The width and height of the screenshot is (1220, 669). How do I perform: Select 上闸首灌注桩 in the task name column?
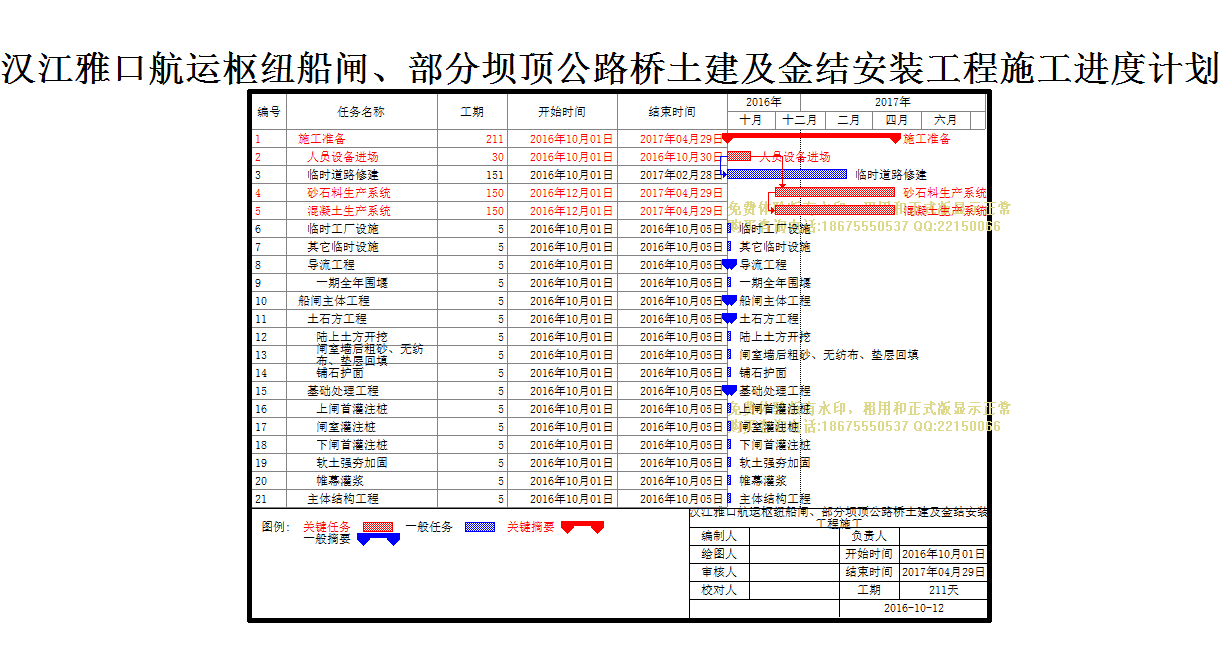pyautogui.click(x=352, y=409)
